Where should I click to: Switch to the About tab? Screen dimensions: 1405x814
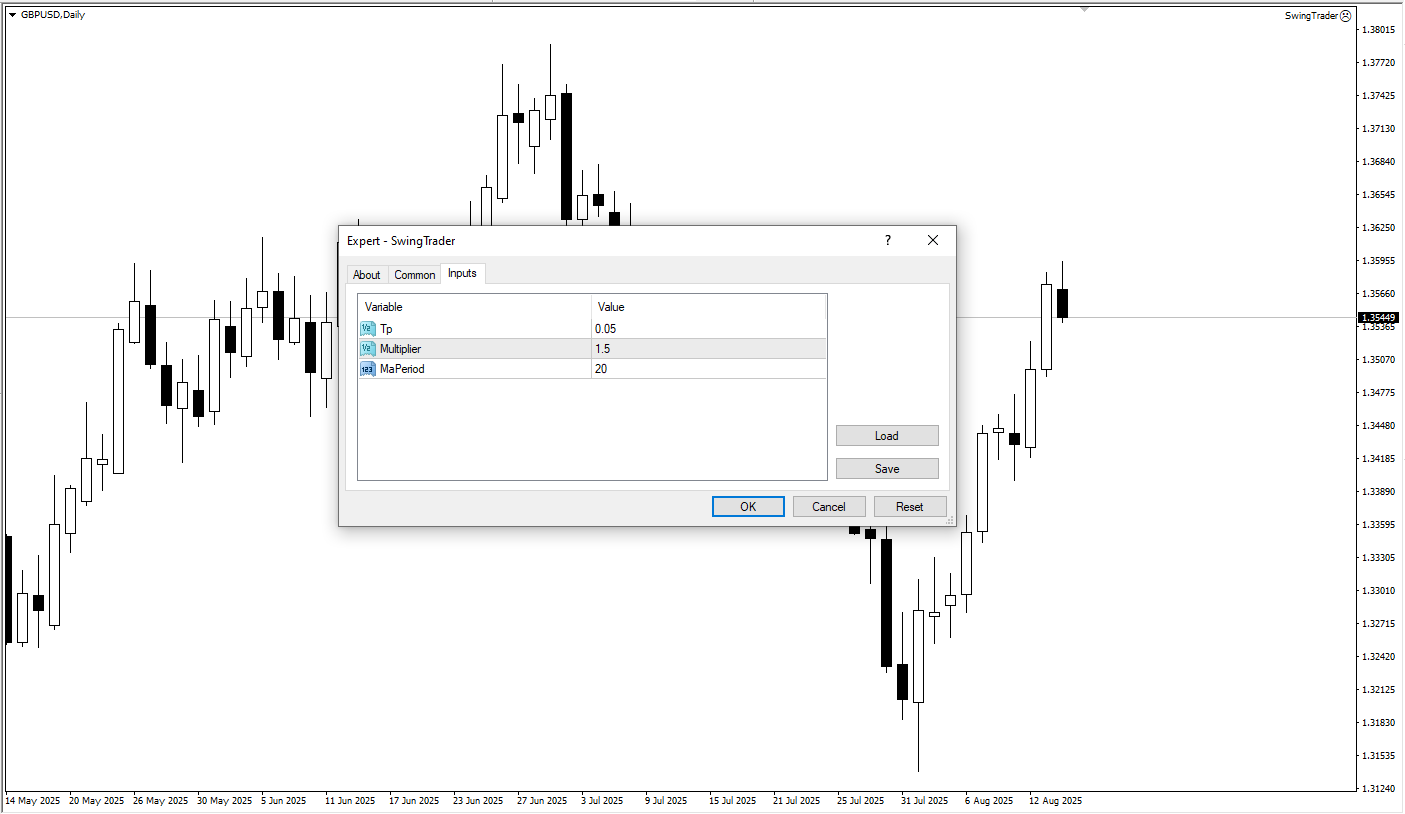[366, 275]
